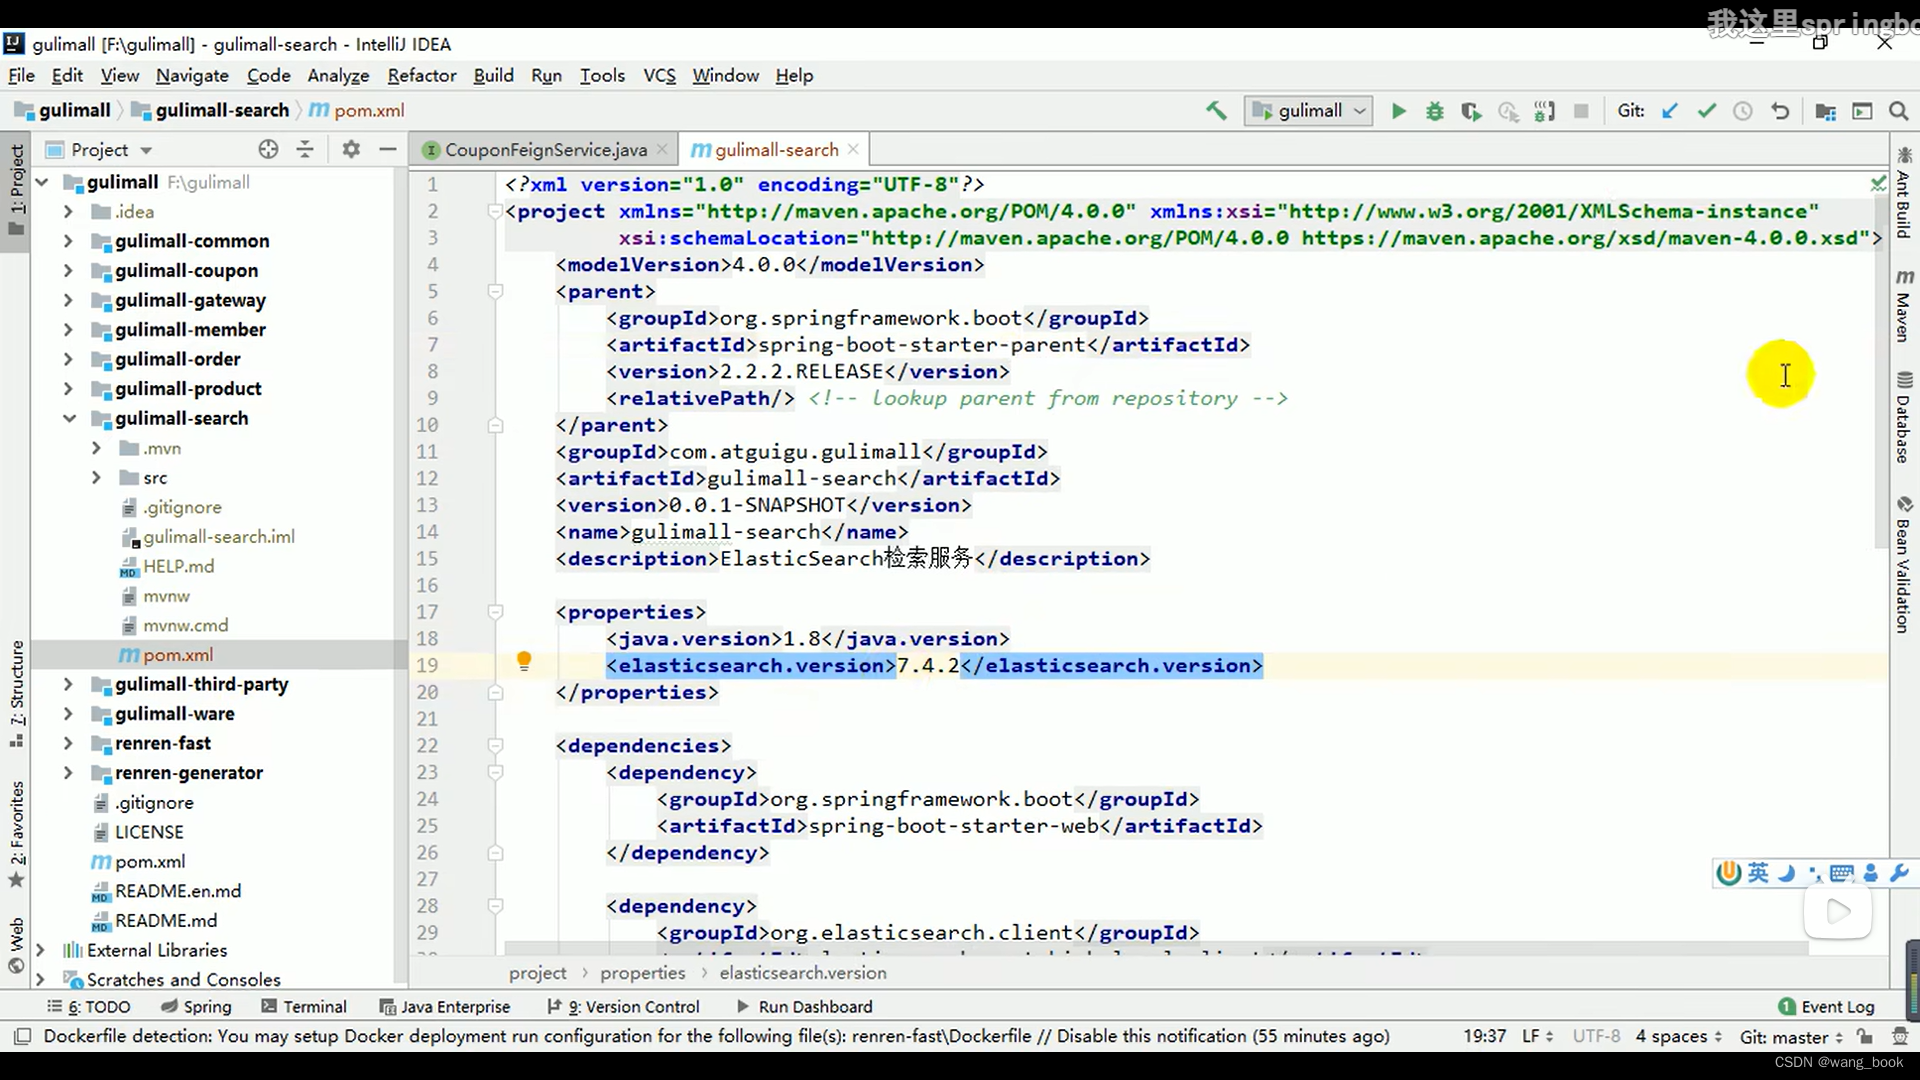Open Project Structure icon in toolbar

click(x=1825, y=111)
